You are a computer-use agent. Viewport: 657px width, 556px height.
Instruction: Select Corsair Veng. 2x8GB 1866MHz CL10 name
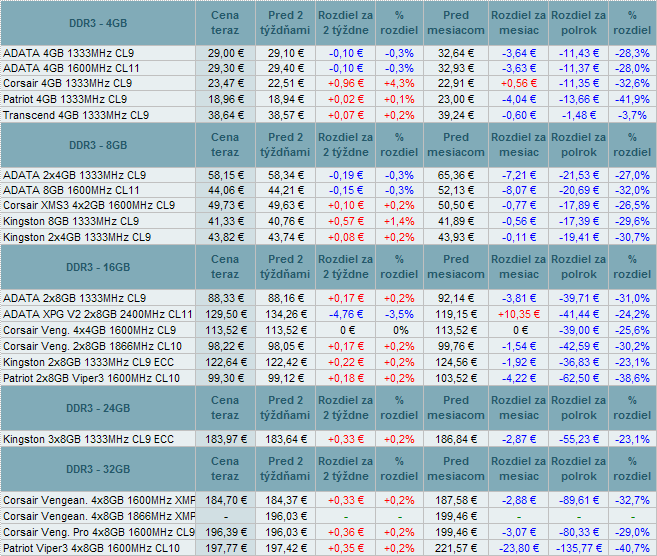[93, 346]
